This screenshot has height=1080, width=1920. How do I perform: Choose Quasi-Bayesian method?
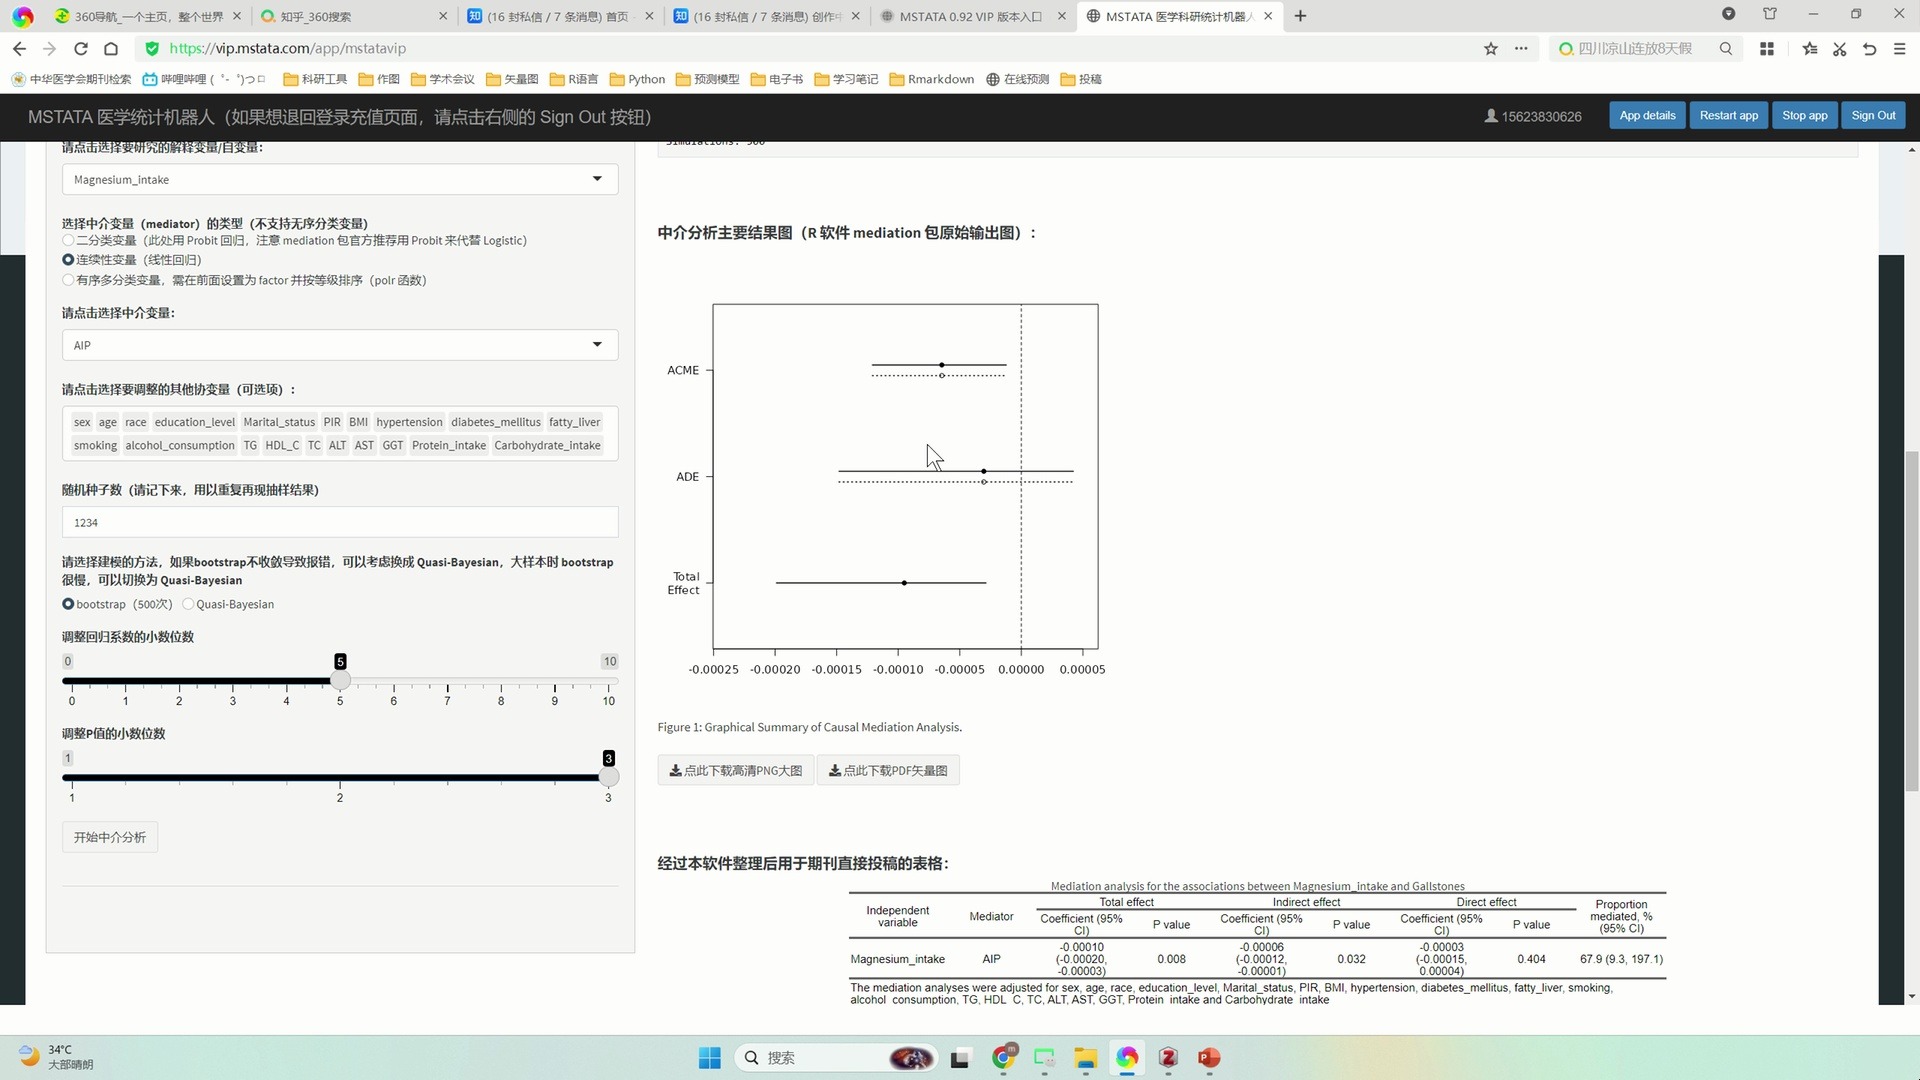188,604
